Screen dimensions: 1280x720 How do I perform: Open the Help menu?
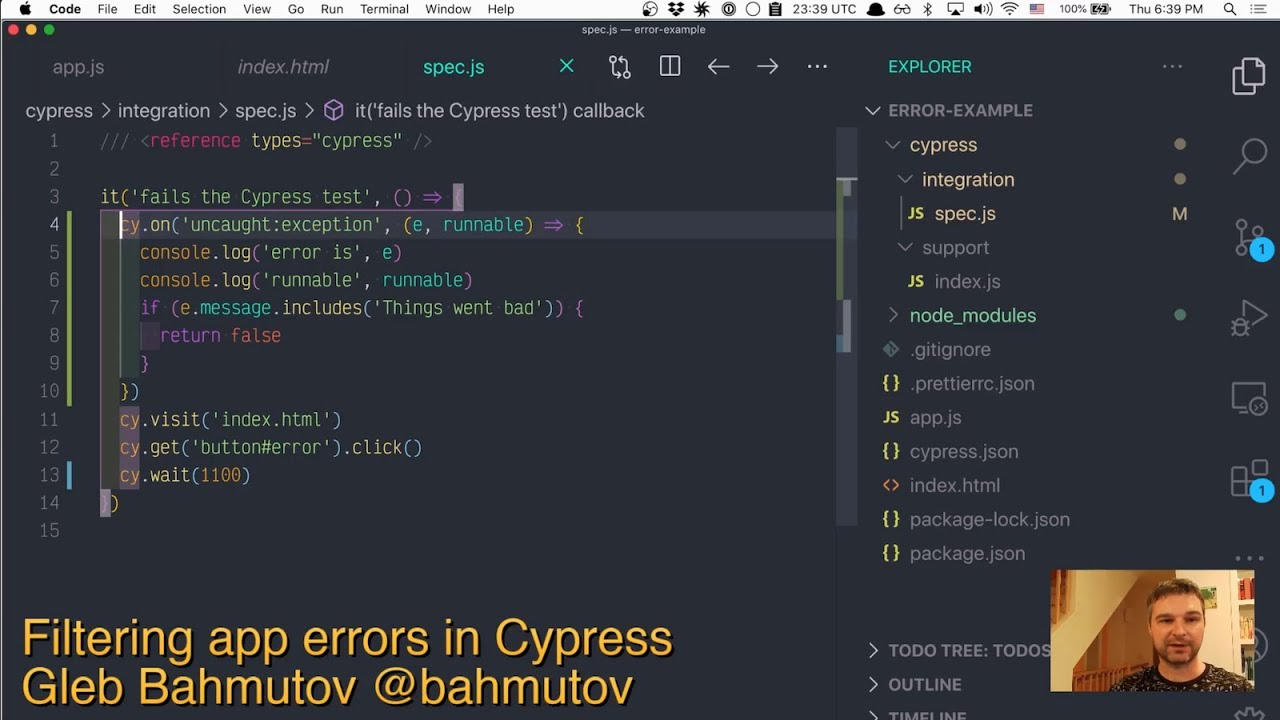[501, 9]
